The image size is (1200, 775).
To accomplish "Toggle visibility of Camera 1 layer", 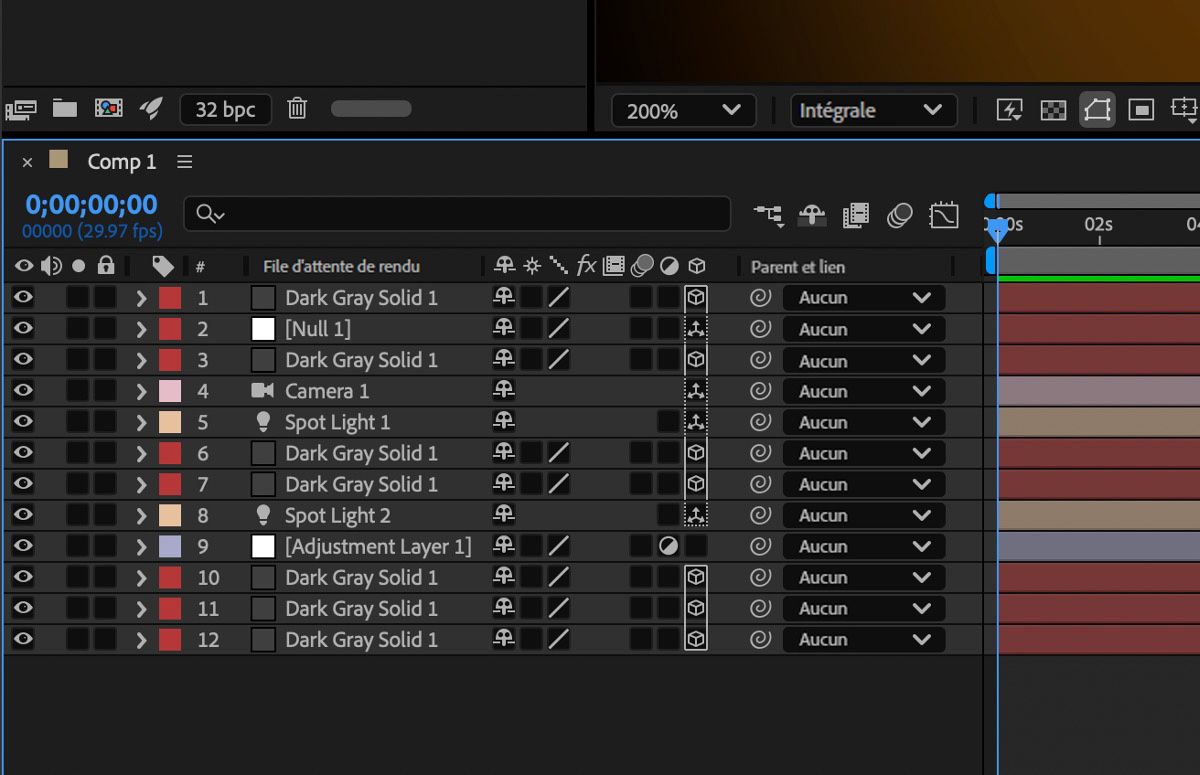I will tap(23, 390).
